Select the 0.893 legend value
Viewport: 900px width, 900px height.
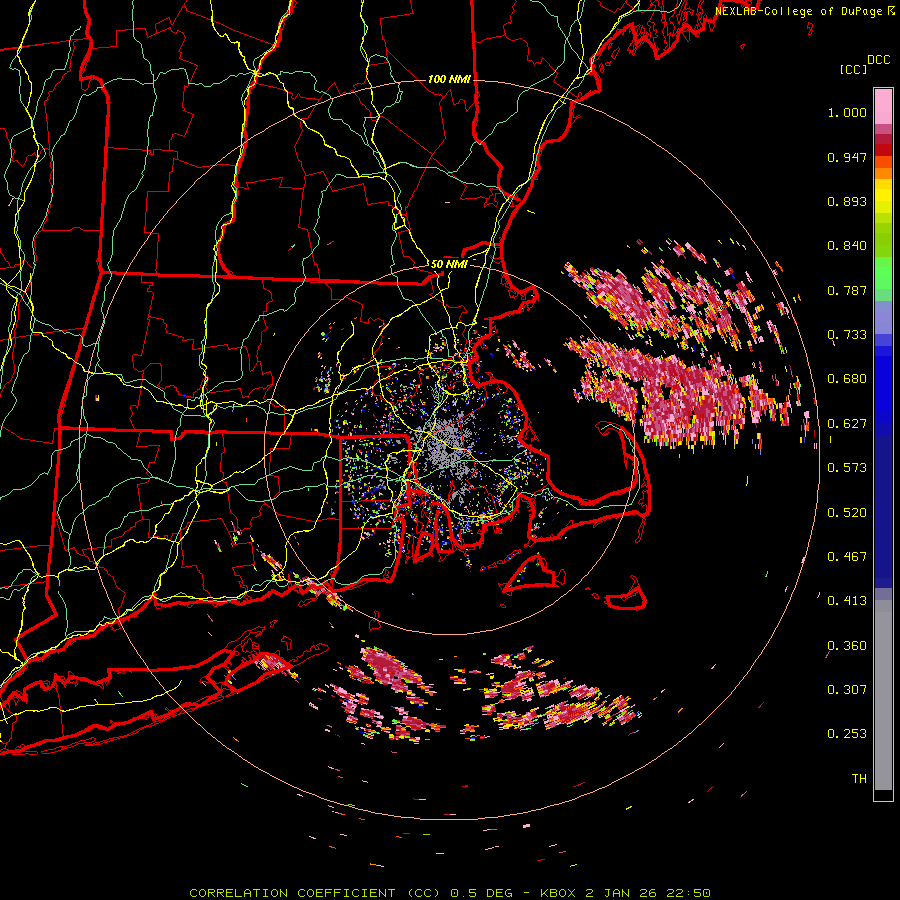[x=847, y=201]
